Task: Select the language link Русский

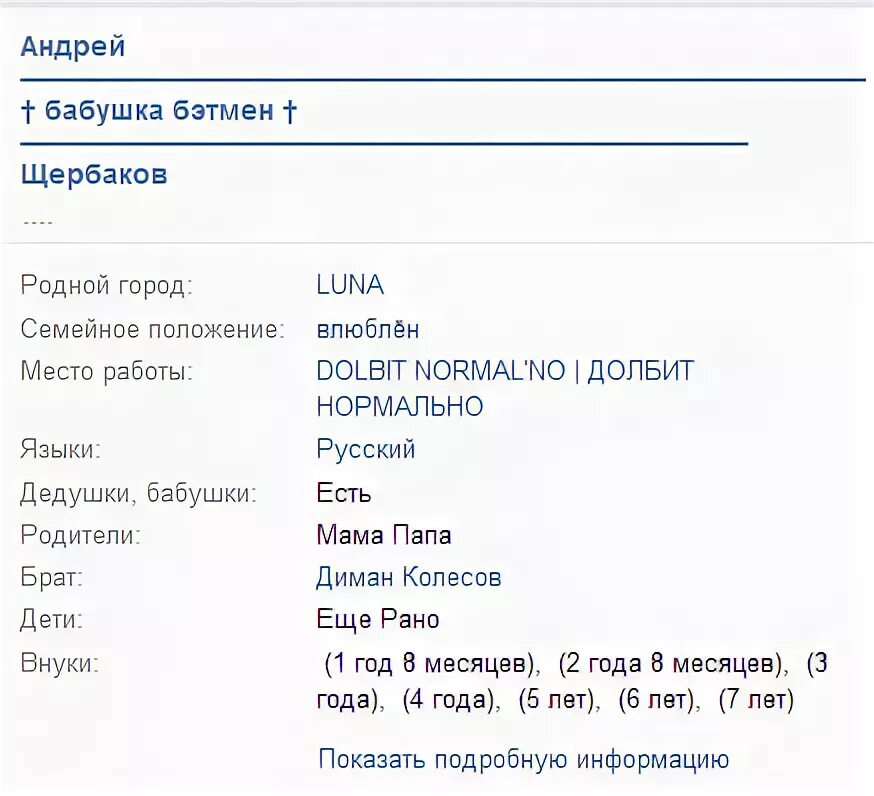Action: pyautogui.click(x=366, y=449)
